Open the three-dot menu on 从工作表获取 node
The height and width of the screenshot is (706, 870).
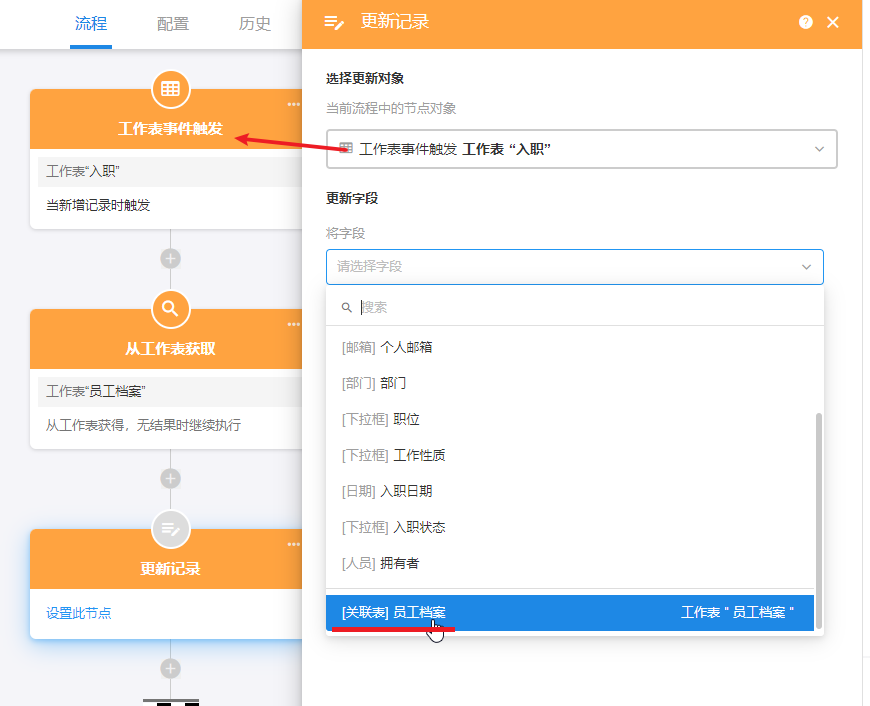293,324
